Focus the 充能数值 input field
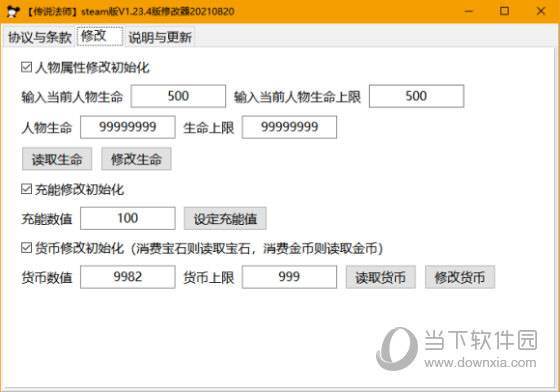The image size is (560, 392). coord(128,218)
